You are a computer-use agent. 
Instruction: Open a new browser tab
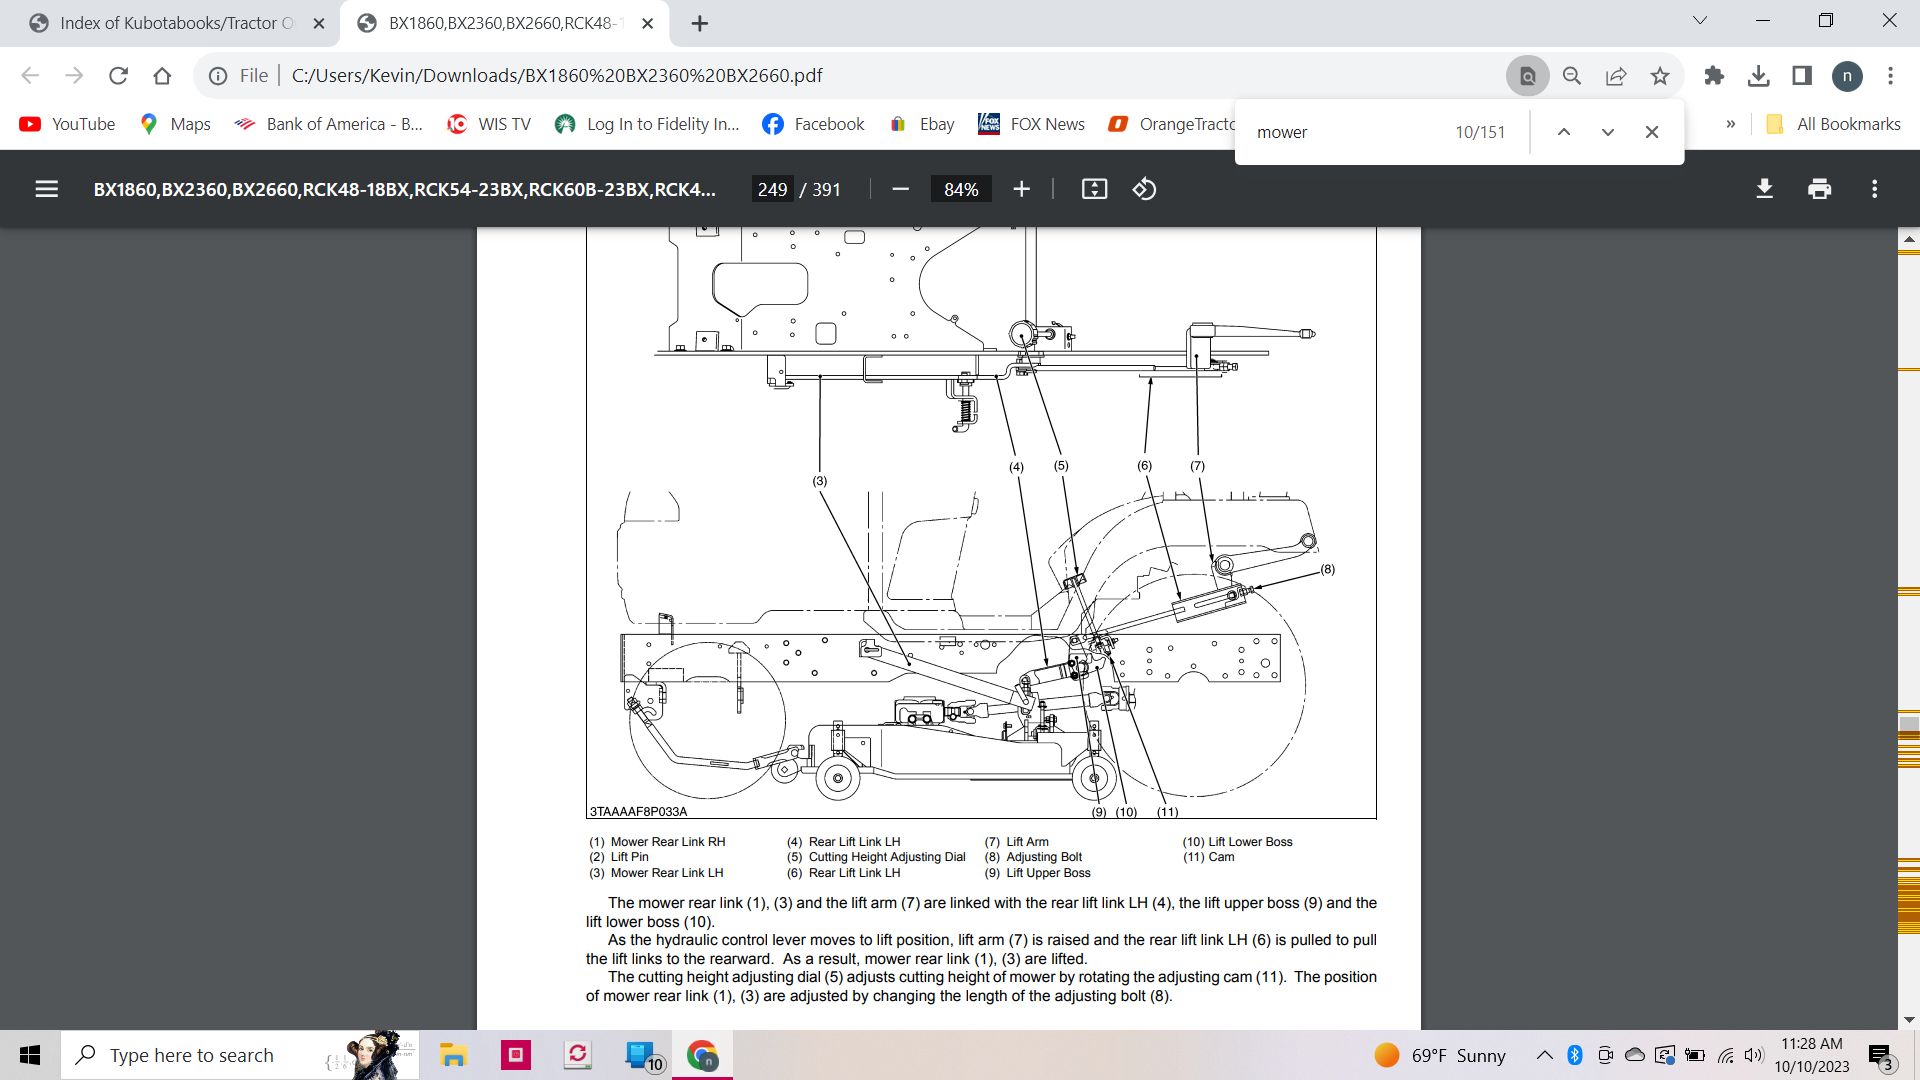pyautogui.click(x=700, y=23)
